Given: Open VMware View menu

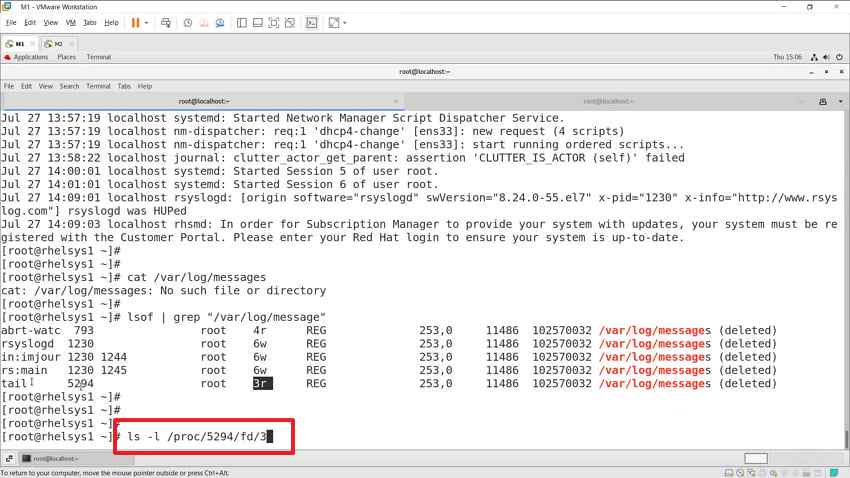Looking at the screenshot, I should click(x=50, y=23).
